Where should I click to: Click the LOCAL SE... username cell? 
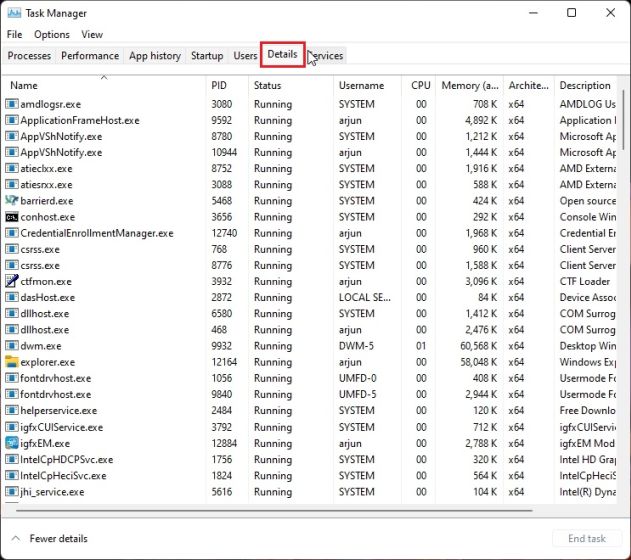tap(365, 297)
